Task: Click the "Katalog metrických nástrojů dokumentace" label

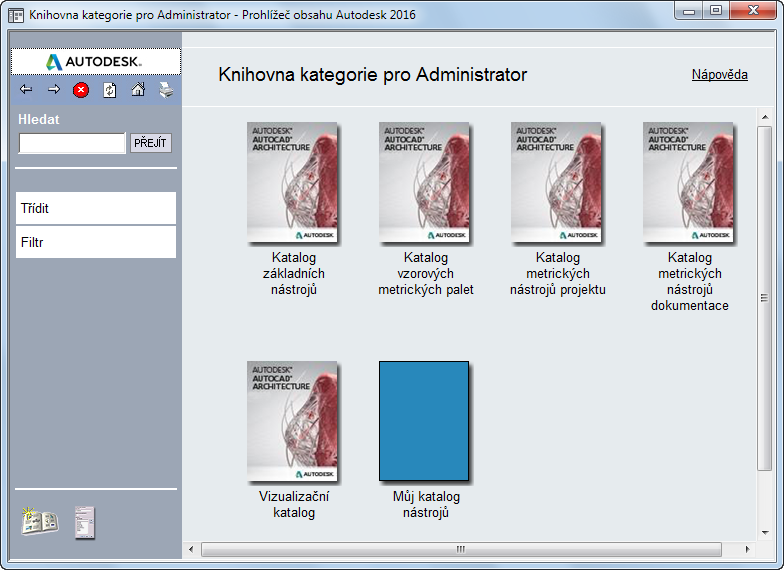Action: tap(690, 282)
